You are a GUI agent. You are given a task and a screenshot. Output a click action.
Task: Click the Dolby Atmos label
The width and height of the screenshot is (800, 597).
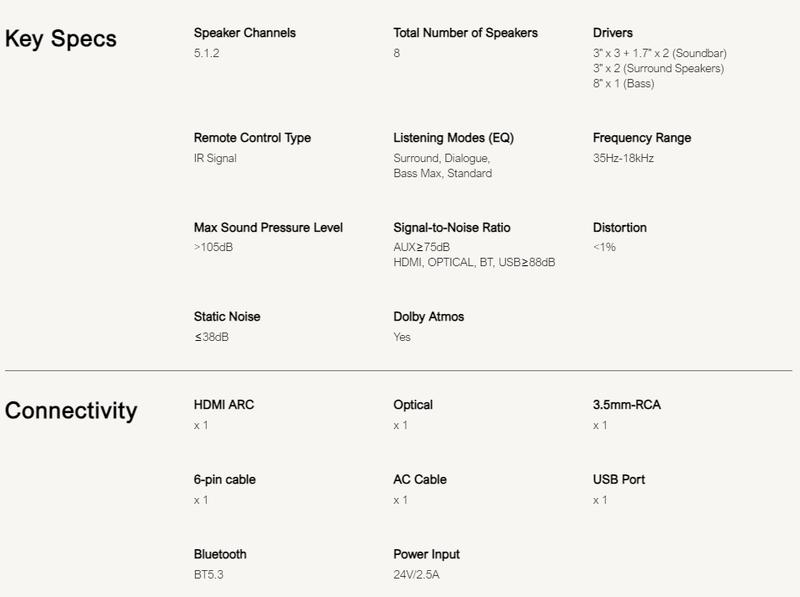[x=428, y=317]
